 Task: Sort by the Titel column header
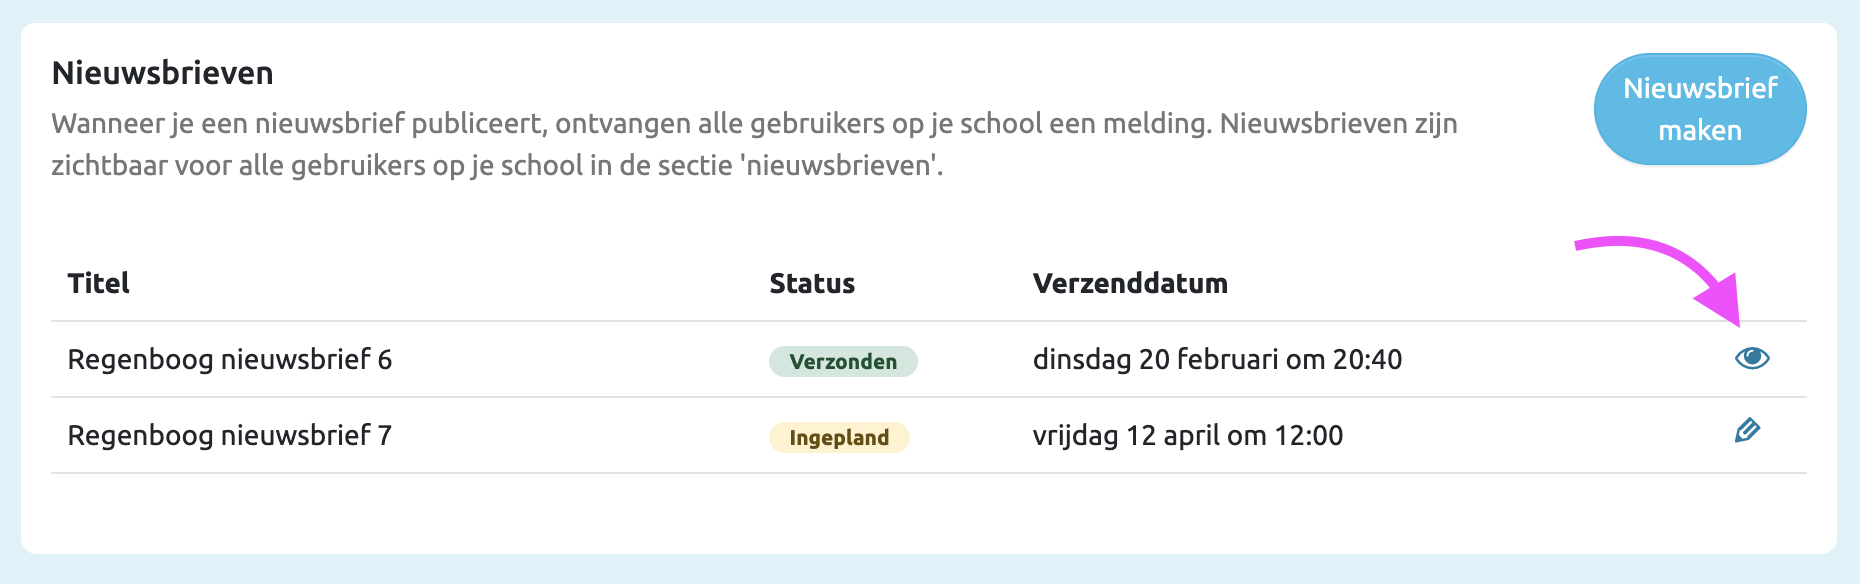coord(98,283)
